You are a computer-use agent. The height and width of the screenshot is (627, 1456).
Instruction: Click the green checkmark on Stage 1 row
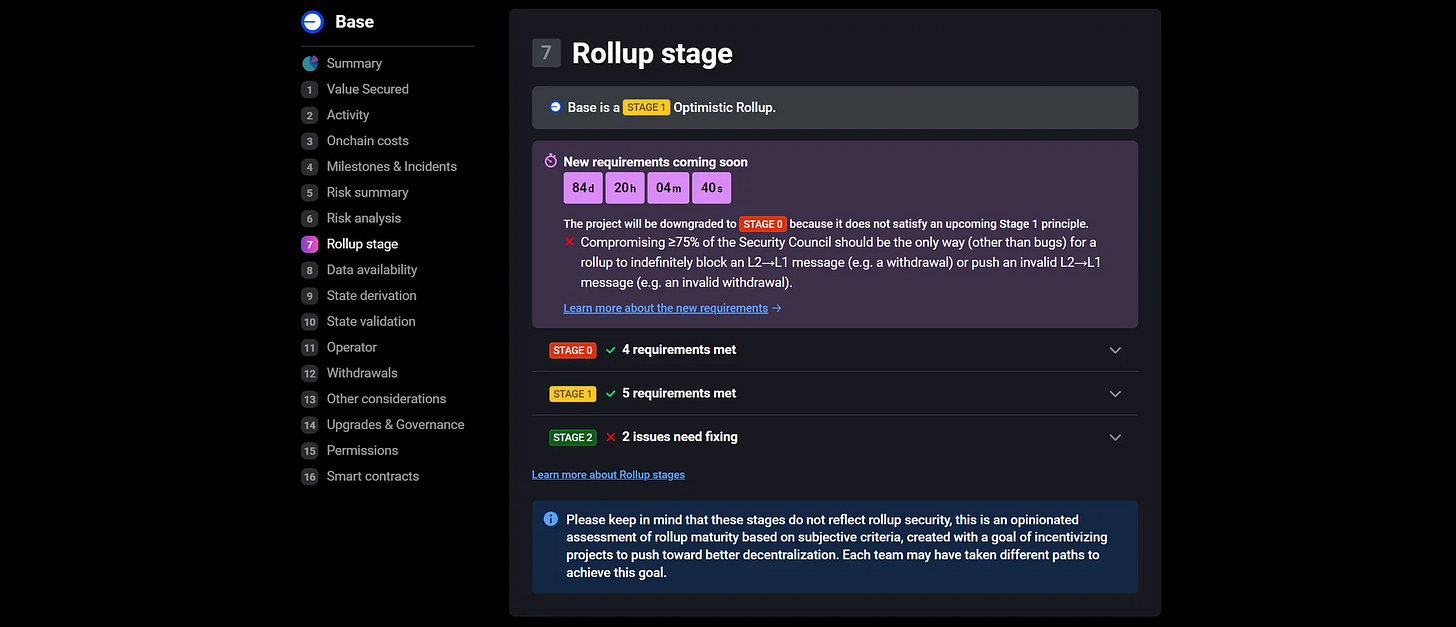[610, 394]
